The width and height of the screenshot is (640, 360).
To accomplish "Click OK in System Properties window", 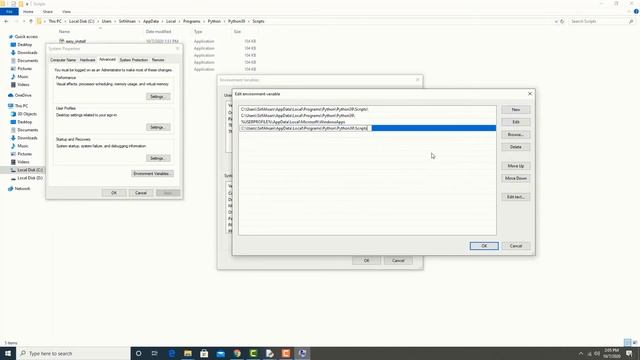I will pos(114,193).
